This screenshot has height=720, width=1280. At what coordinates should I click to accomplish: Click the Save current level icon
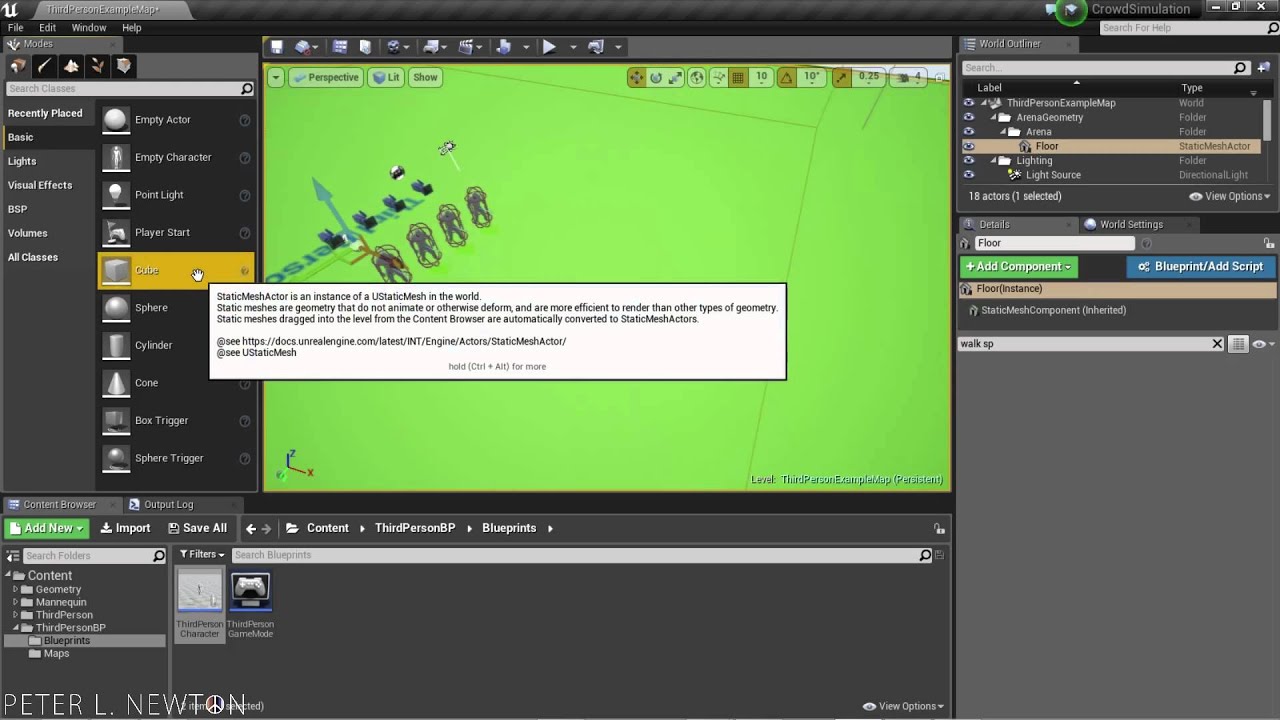click(x=277, y=47)
